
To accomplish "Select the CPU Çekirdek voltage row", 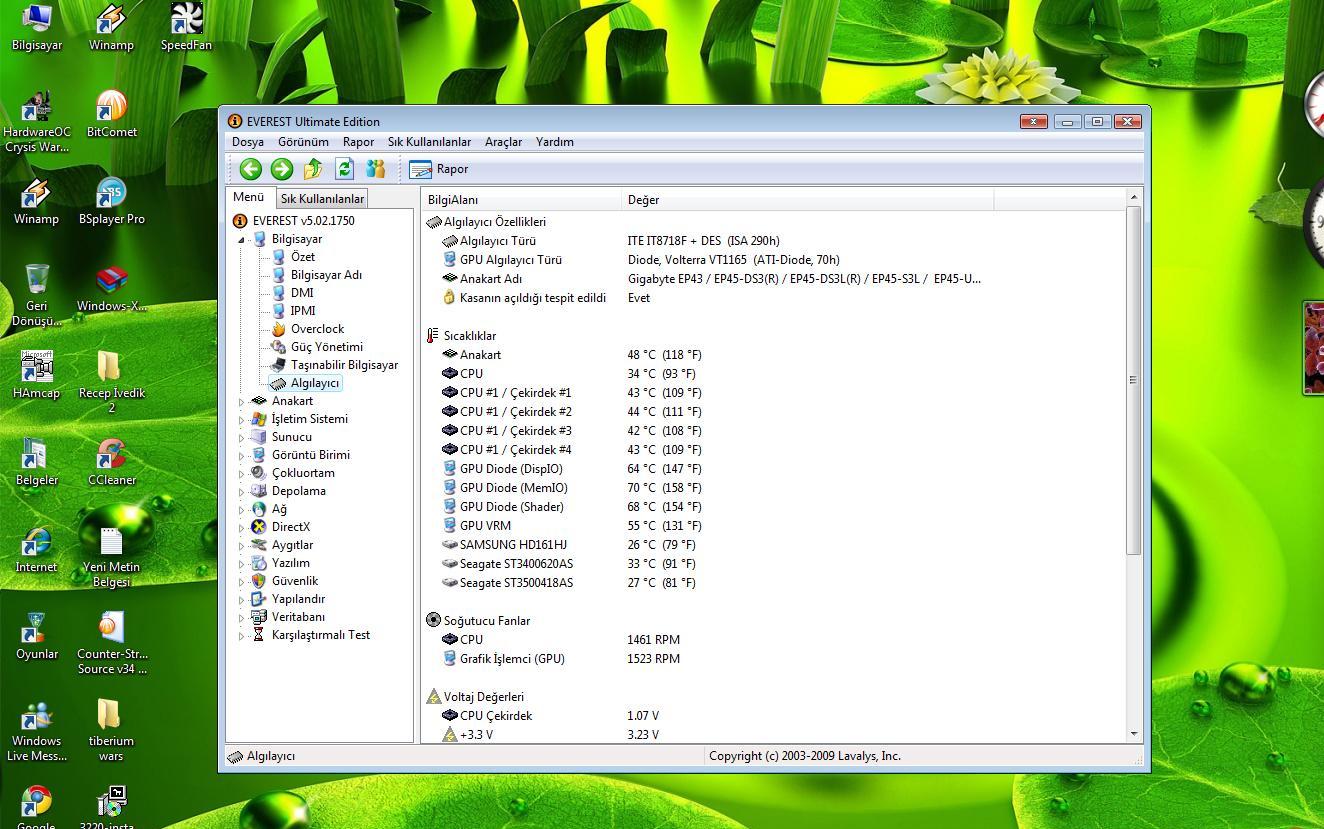I will (773, 716).
